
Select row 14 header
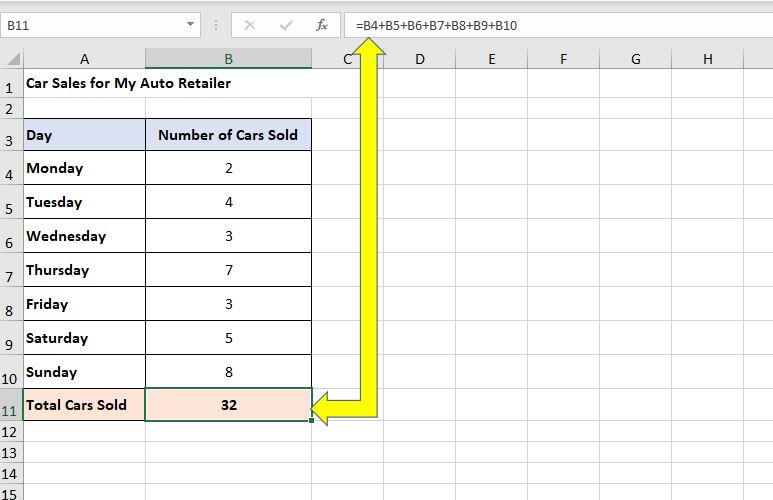(9, 474)
